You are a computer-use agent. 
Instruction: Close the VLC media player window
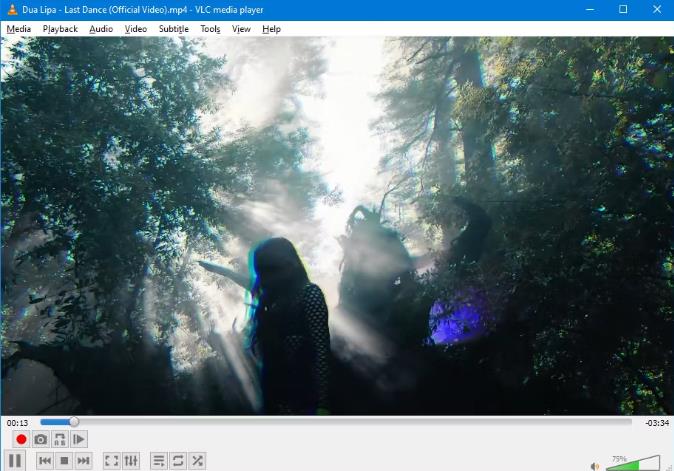(657, 9)
